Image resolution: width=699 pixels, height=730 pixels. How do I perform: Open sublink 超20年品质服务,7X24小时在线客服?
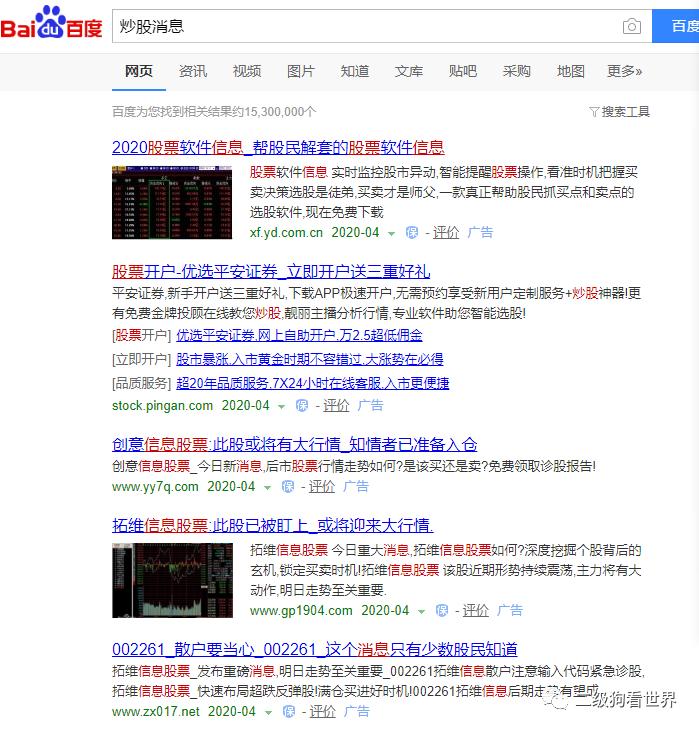click(x=312, y=384)
